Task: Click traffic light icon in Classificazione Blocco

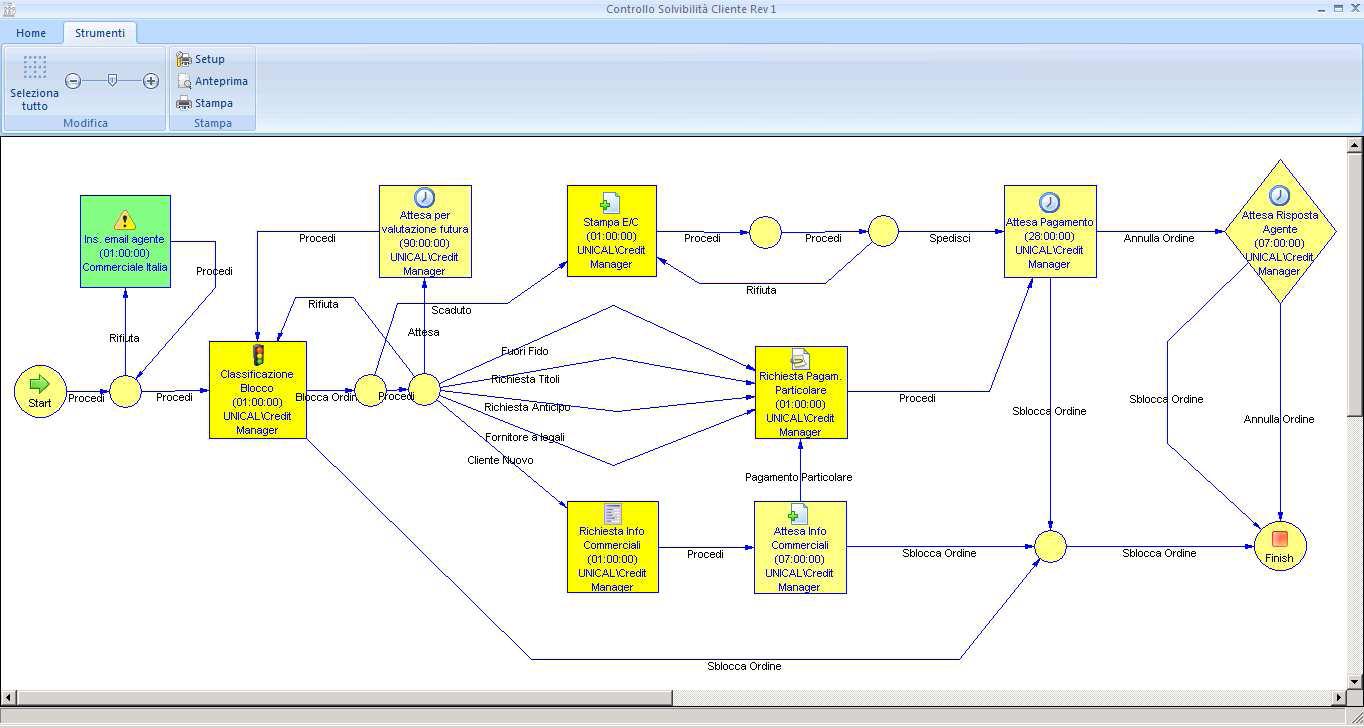Action: coord(258,355)
